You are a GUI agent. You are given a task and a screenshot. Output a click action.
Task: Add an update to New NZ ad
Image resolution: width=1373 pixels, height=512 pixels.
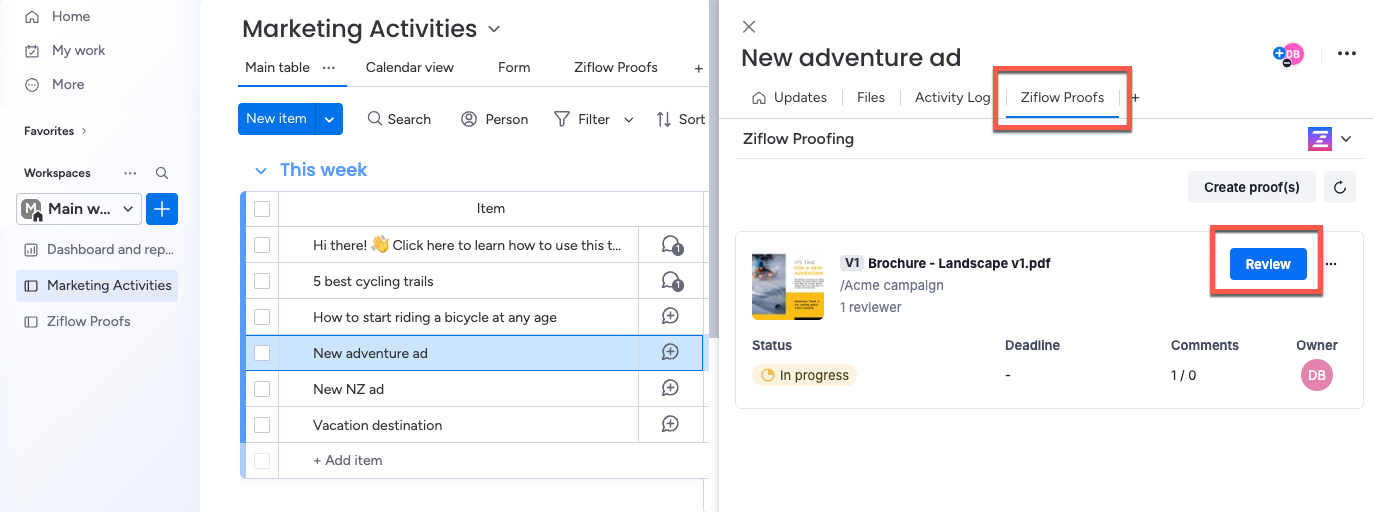pos(671,389)
